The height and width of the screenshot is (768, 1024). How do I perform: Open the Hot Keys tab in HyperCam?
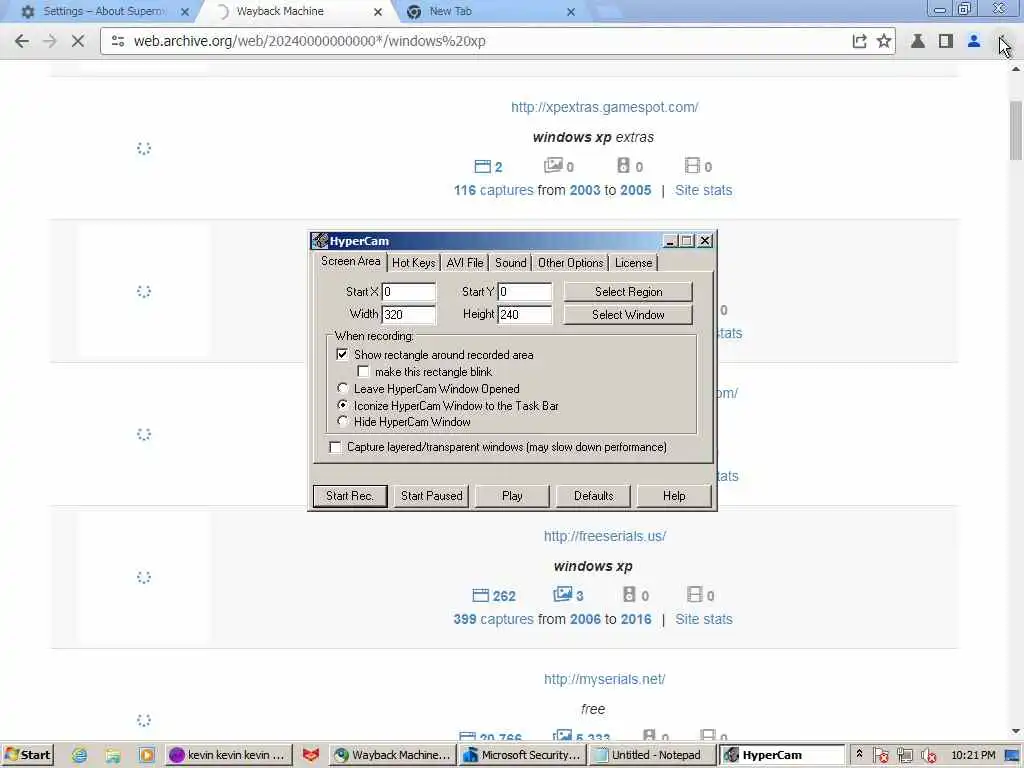[413, 263]
